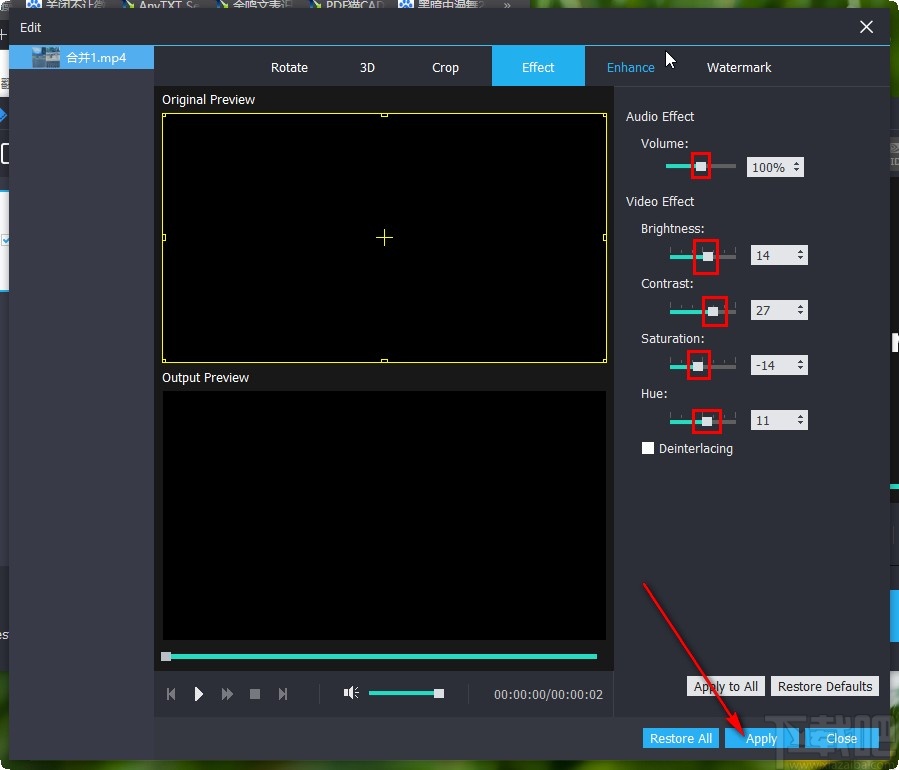The width and height of the screenshot is (899, 770).
Task: Adjust the preview volume slider
Action: pos(406,693)
